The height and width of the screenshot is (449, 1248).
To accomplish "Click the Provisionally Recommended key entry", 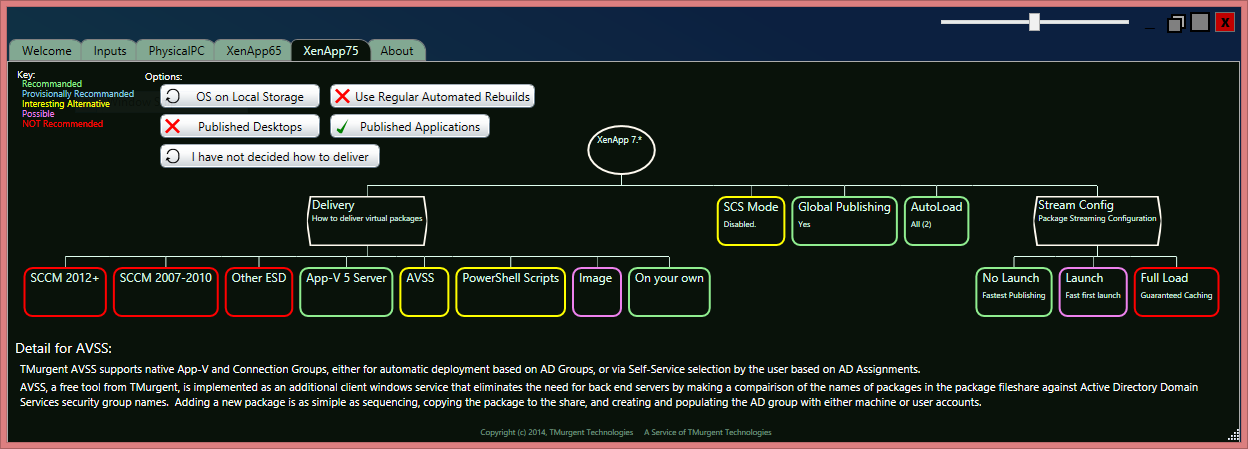I will click(x=78, y=94).
